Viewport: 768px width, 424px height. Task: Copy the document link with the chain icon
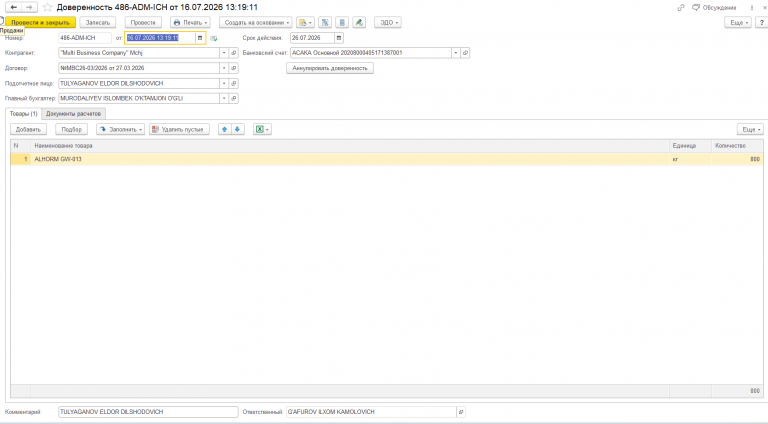point(681,7)
